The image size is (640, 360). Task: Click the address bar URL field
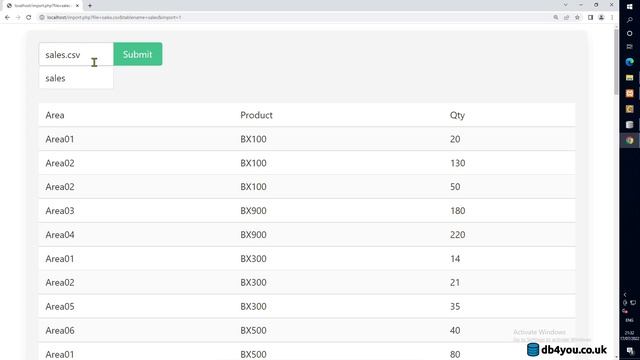click(294, 18)
